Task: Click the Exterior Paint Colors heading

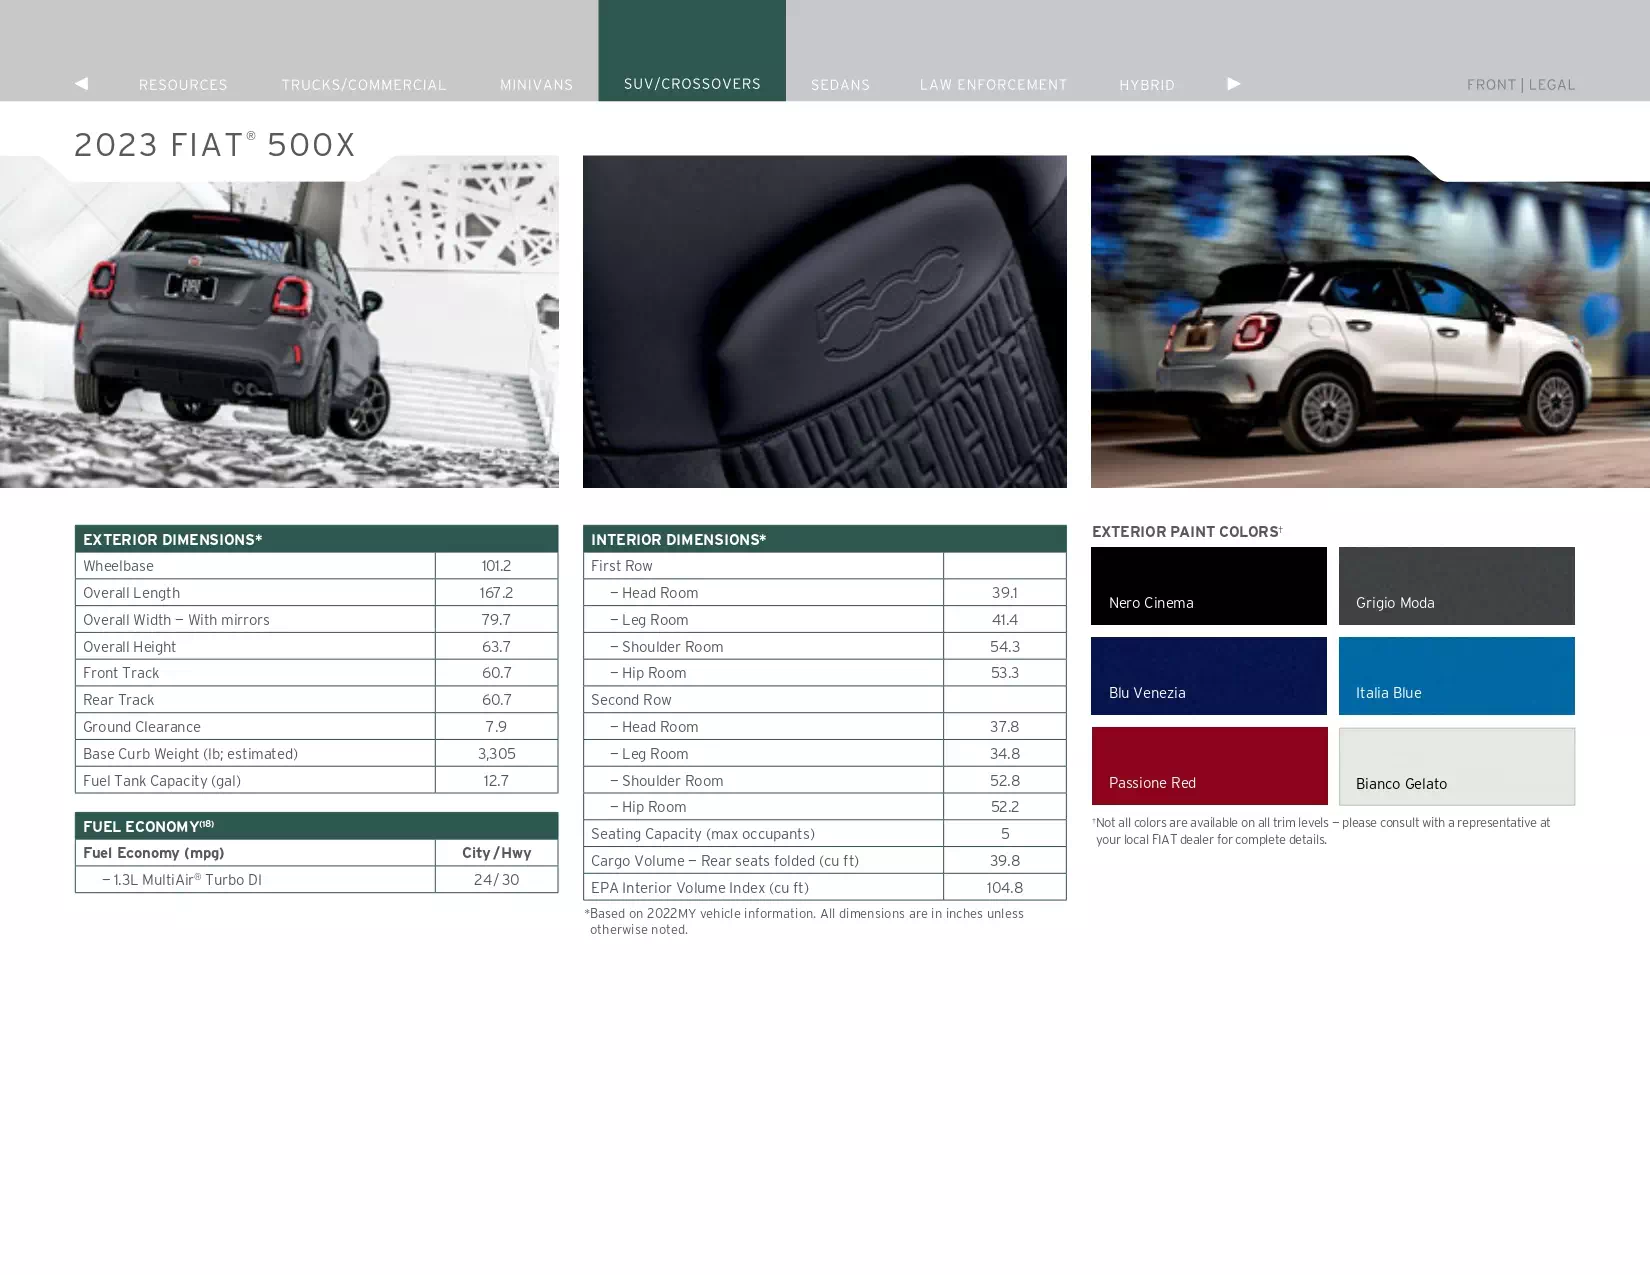Action: pos(1187,532)
